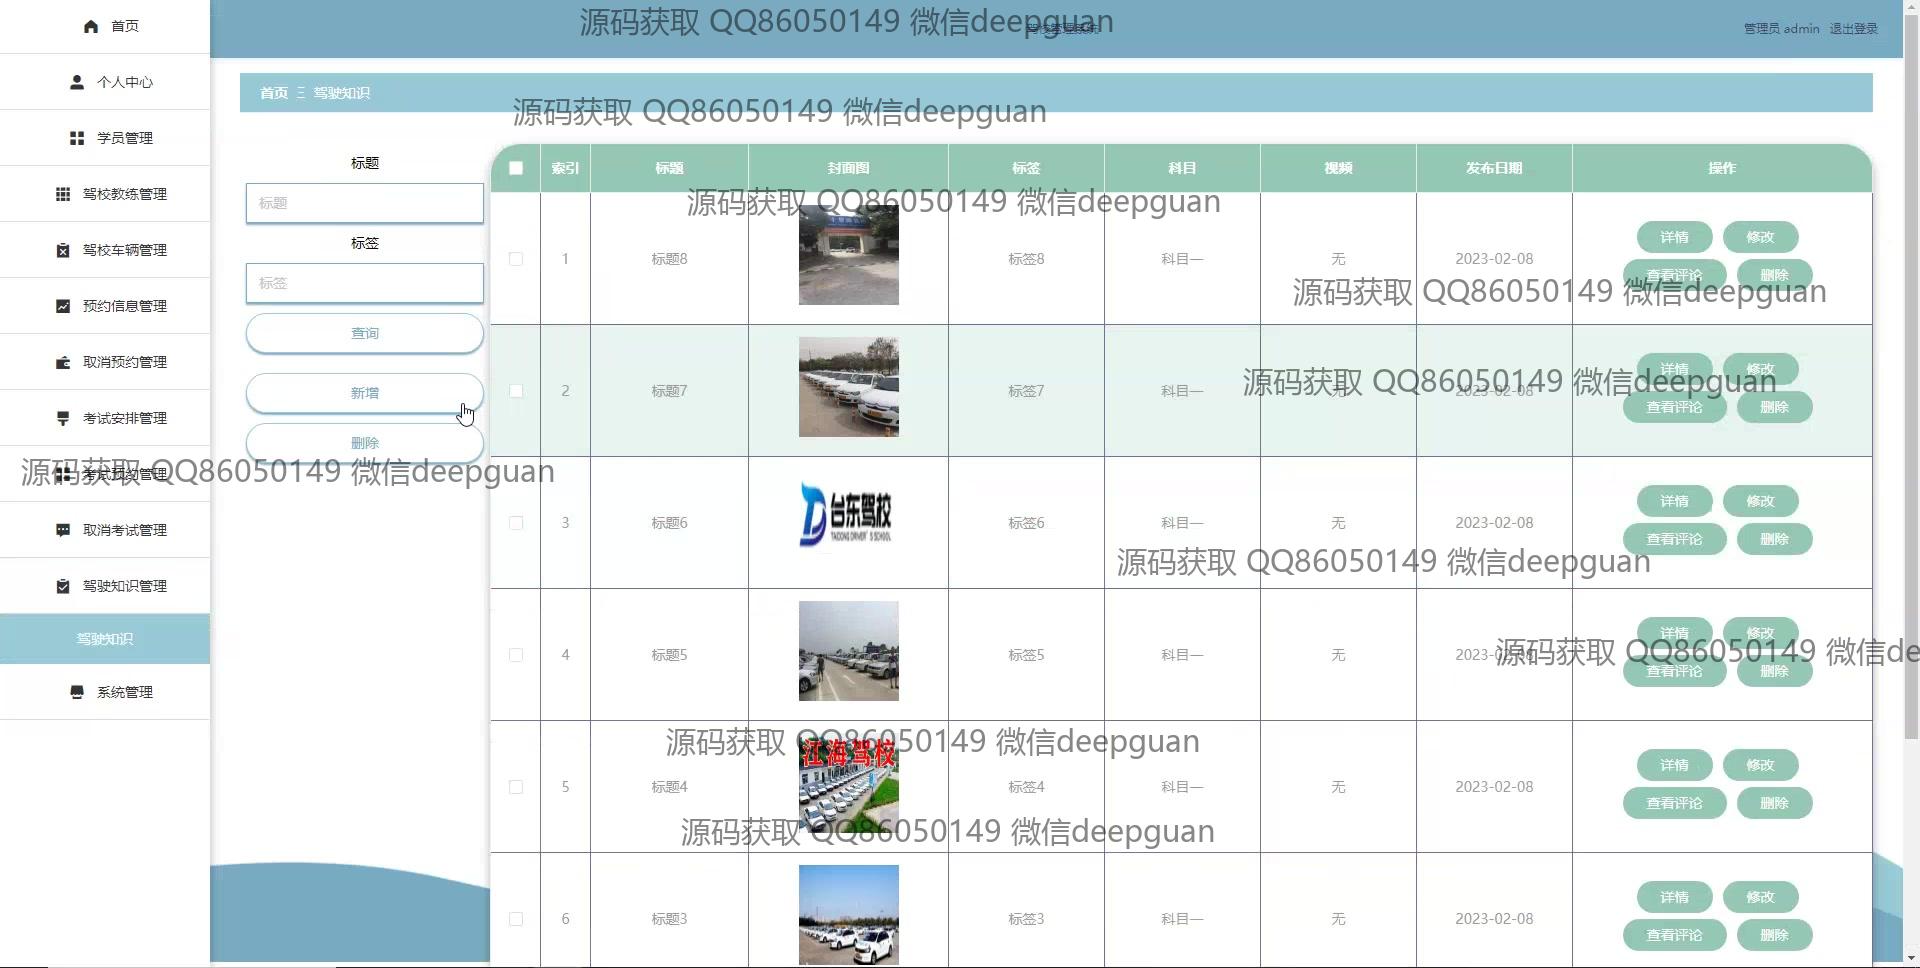Toggle the select-all checkbox in table header
This screenshot has width=1920, height=968.
(516, 168)
